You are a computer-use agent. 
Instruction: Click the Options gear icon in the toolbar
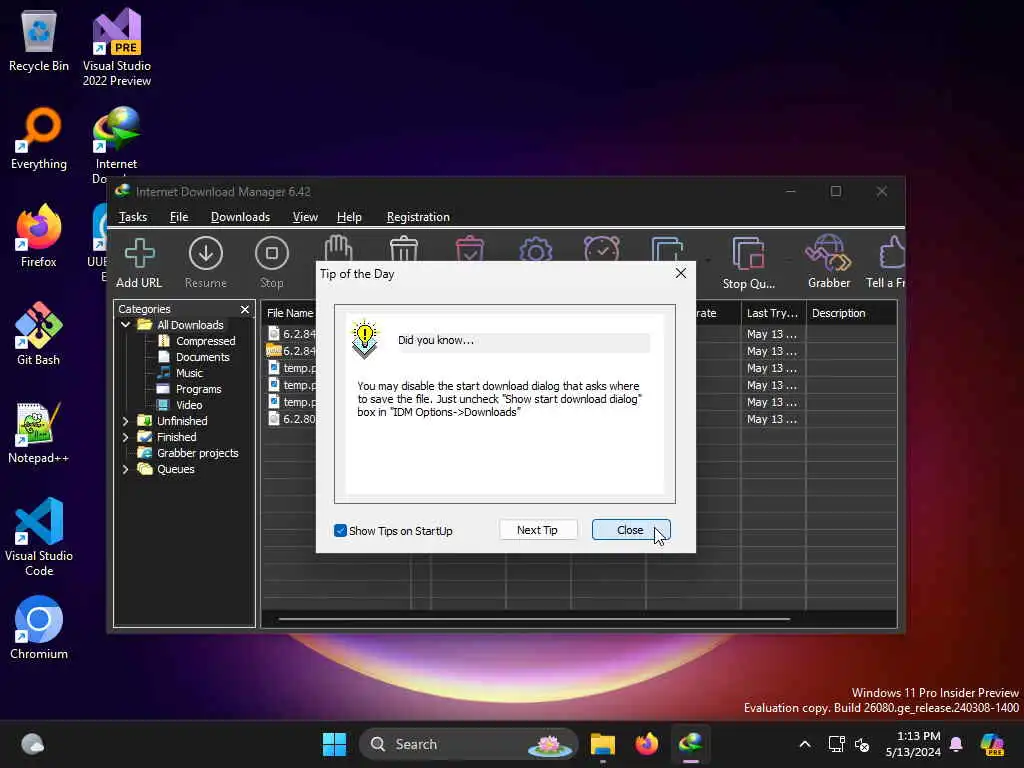click(x=536, y=249)
